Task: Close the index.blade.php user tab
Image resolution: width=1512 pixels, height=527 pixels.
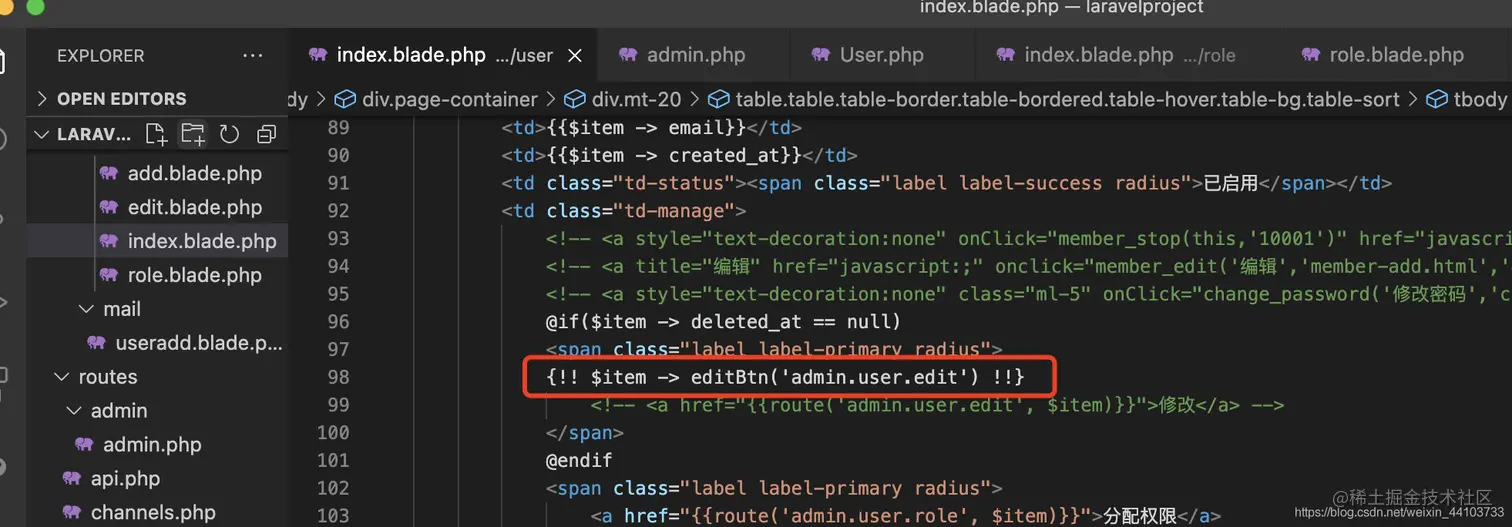Action: coord(575,56)
